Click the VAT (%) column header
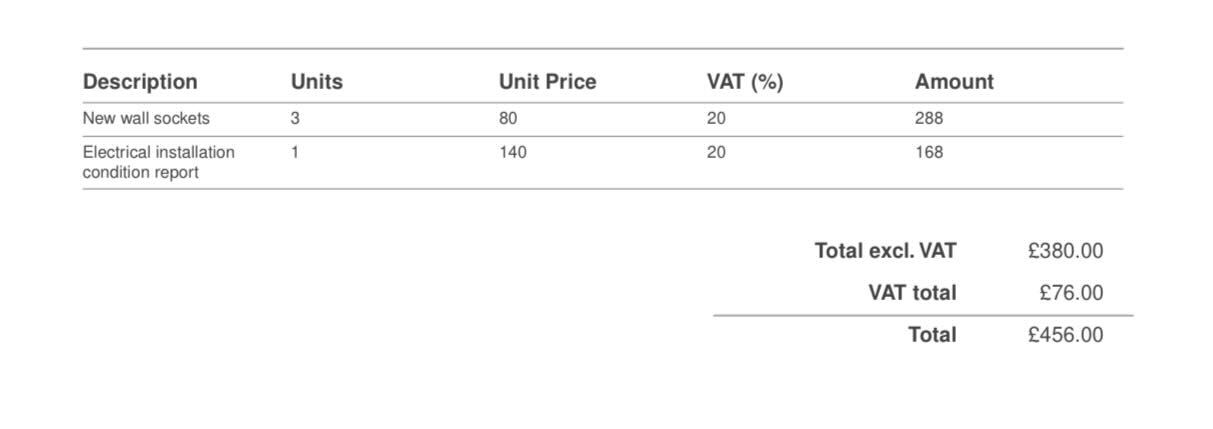Screen dimensions: 1213x429 pyautogui.click(x=745, y=82)
